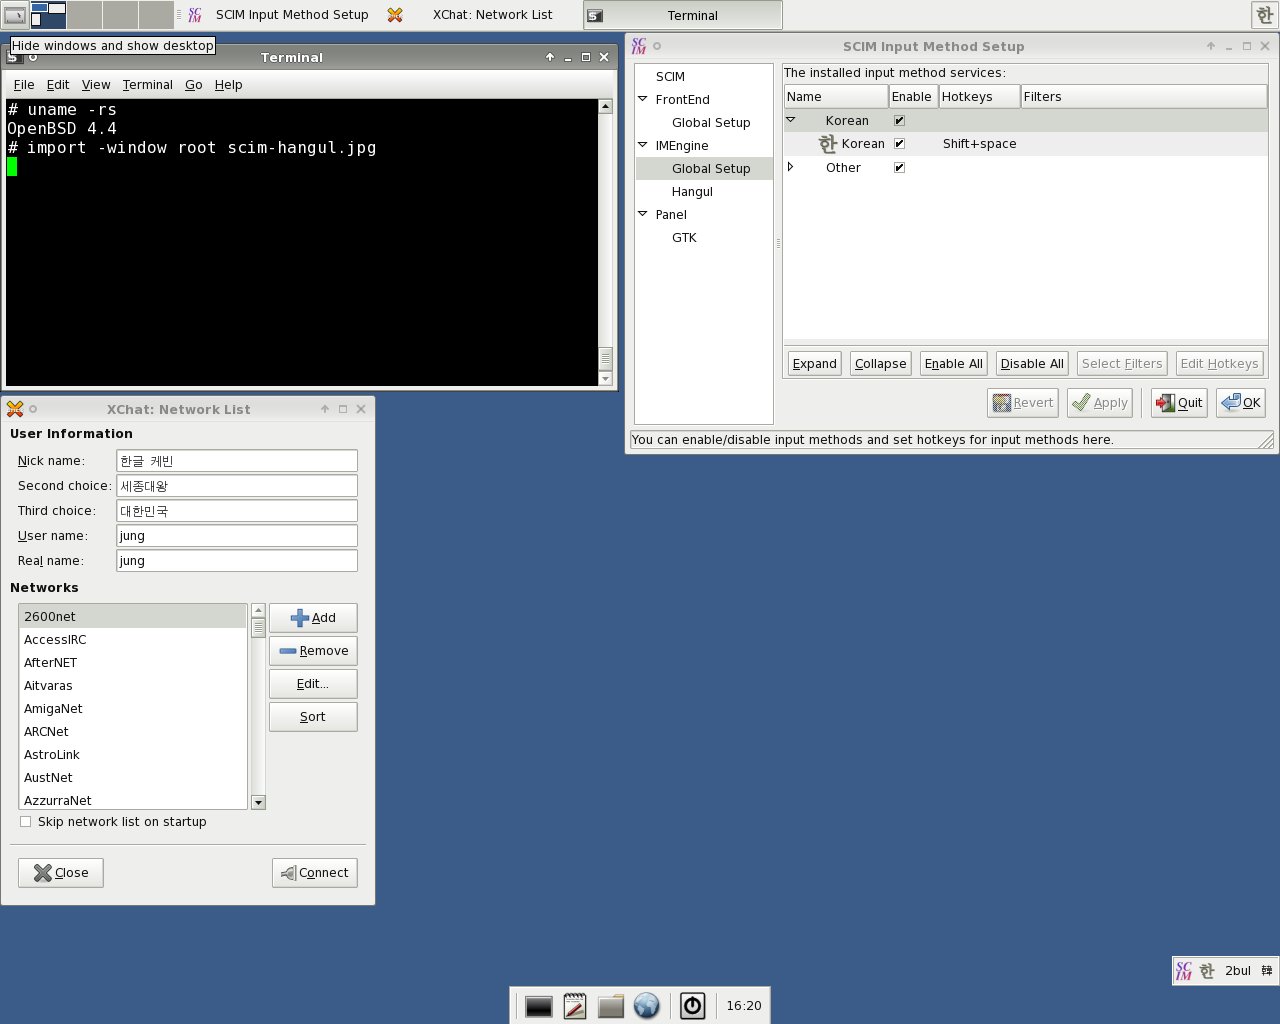The height and width of the screenshot is (1024, 1280).
Task: Click the Enable All button
Action: coord(954,364)
